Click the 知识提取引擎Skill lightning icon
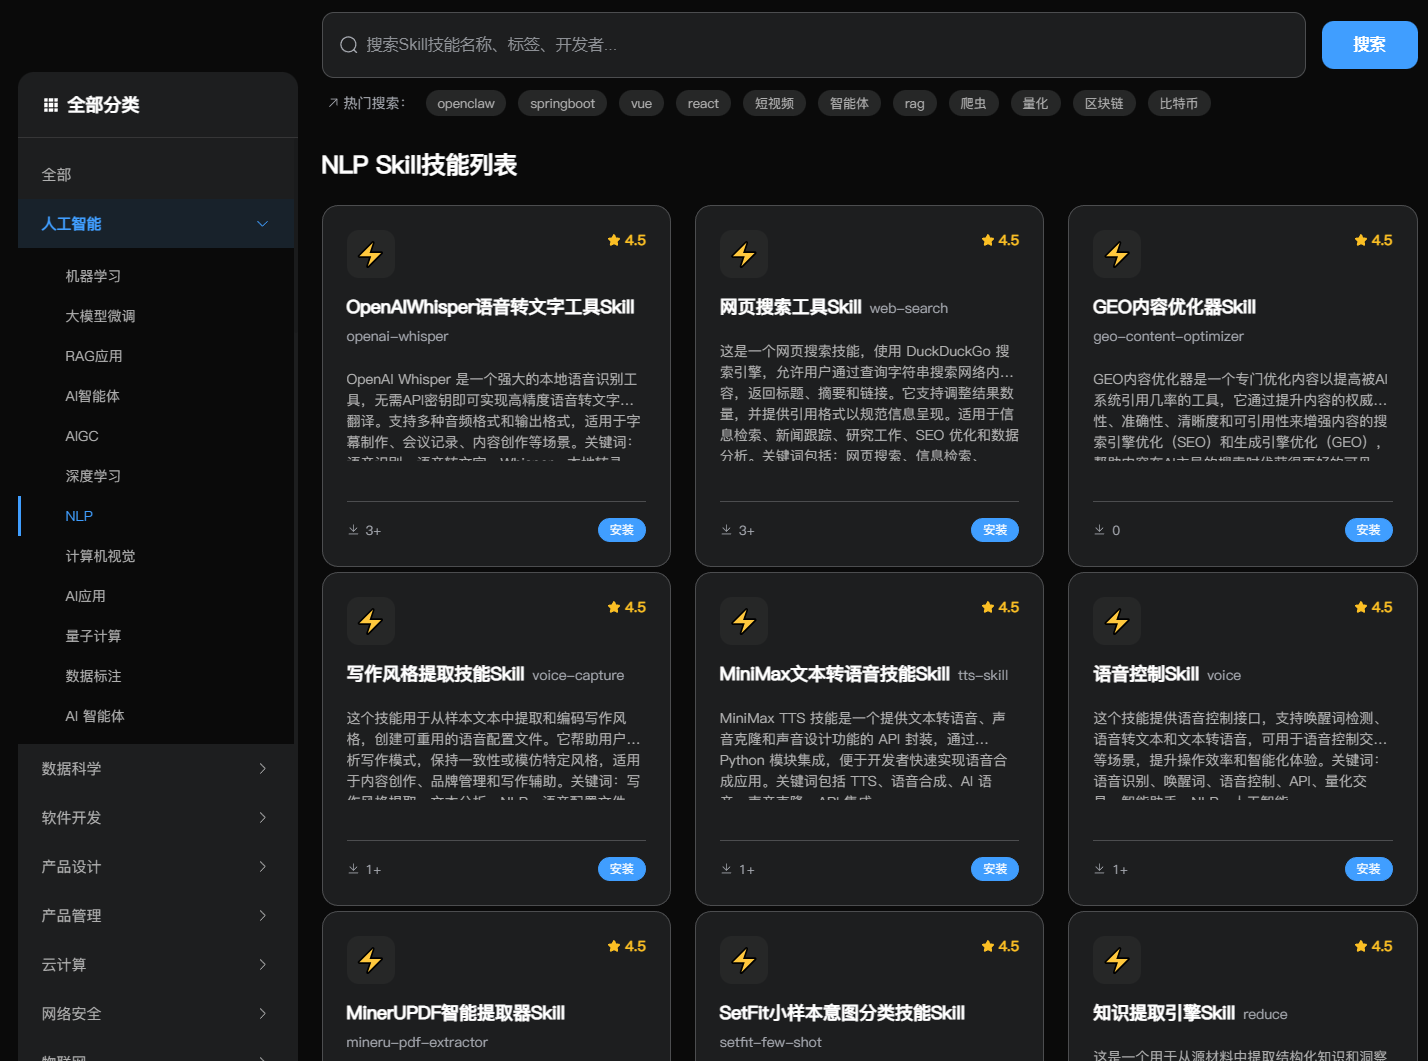The image size is (1428, 1061). pyautogui.click(x=1117, y=960)
